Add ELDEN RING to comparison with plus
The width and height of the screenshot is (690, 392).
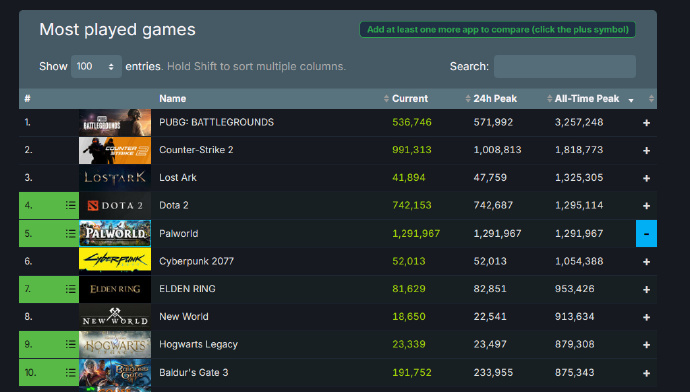pos(646,289)
